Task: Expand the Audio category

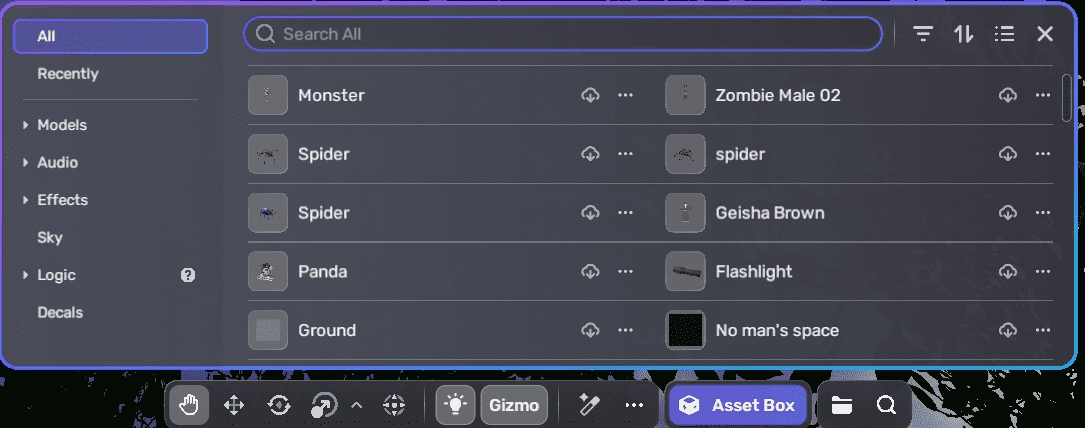Action: pos(26,162)
